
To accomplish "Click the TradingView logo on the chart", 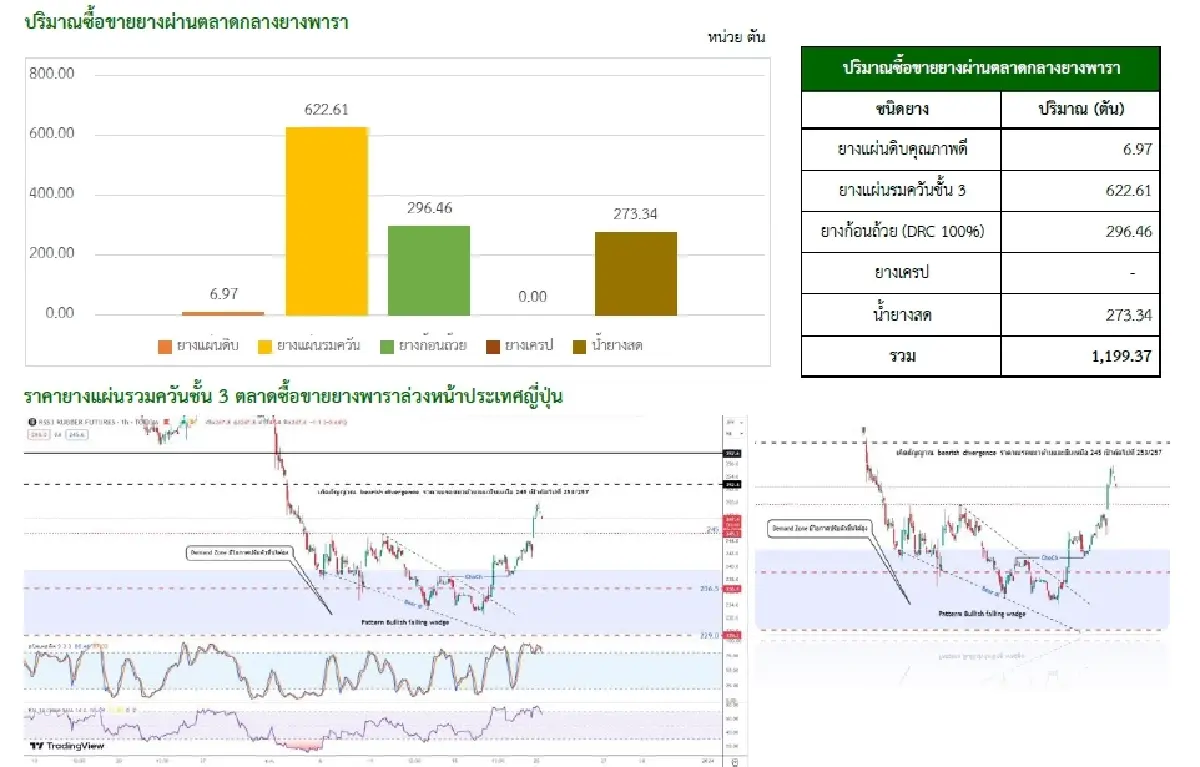I will [66, 746].
